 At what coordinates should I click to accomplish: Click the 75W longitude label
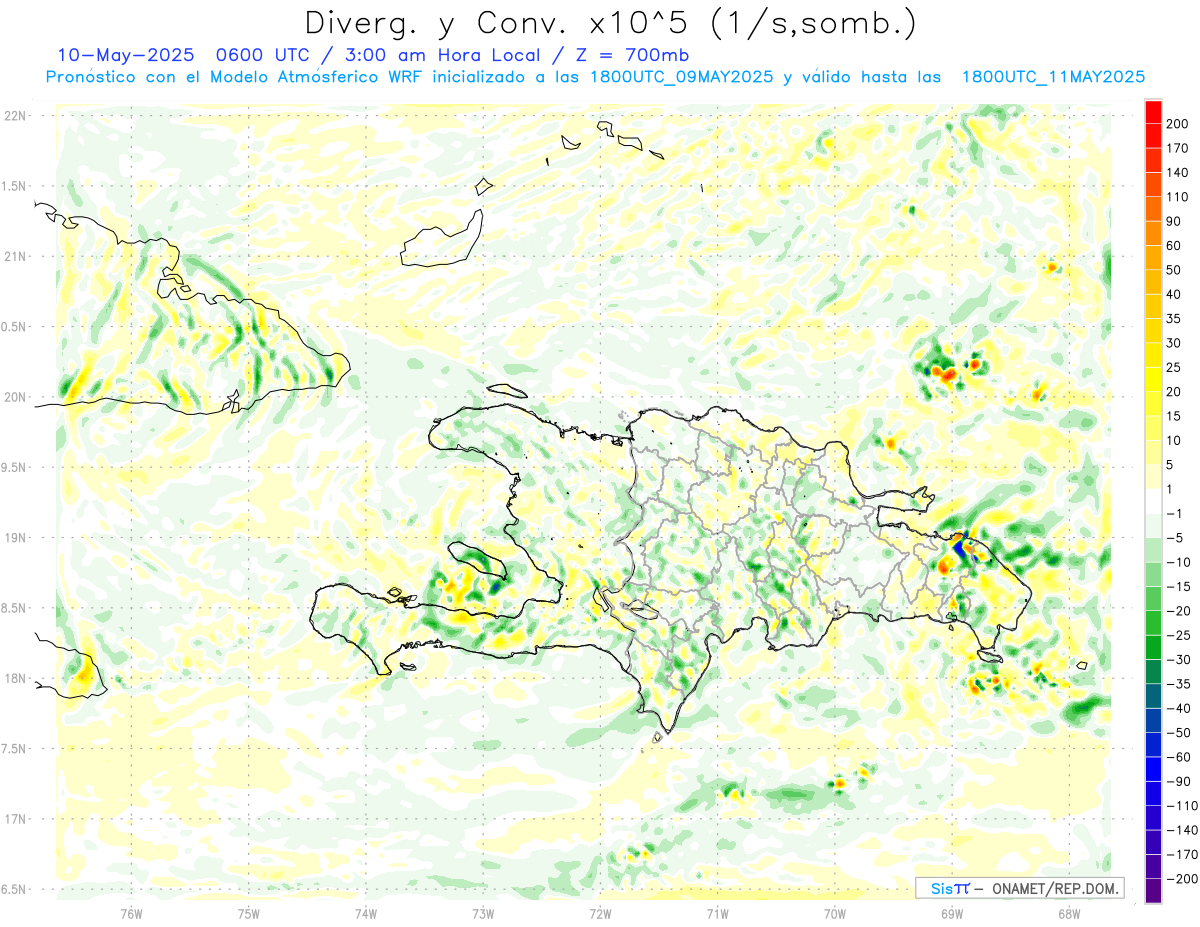[x=249, y=914]
